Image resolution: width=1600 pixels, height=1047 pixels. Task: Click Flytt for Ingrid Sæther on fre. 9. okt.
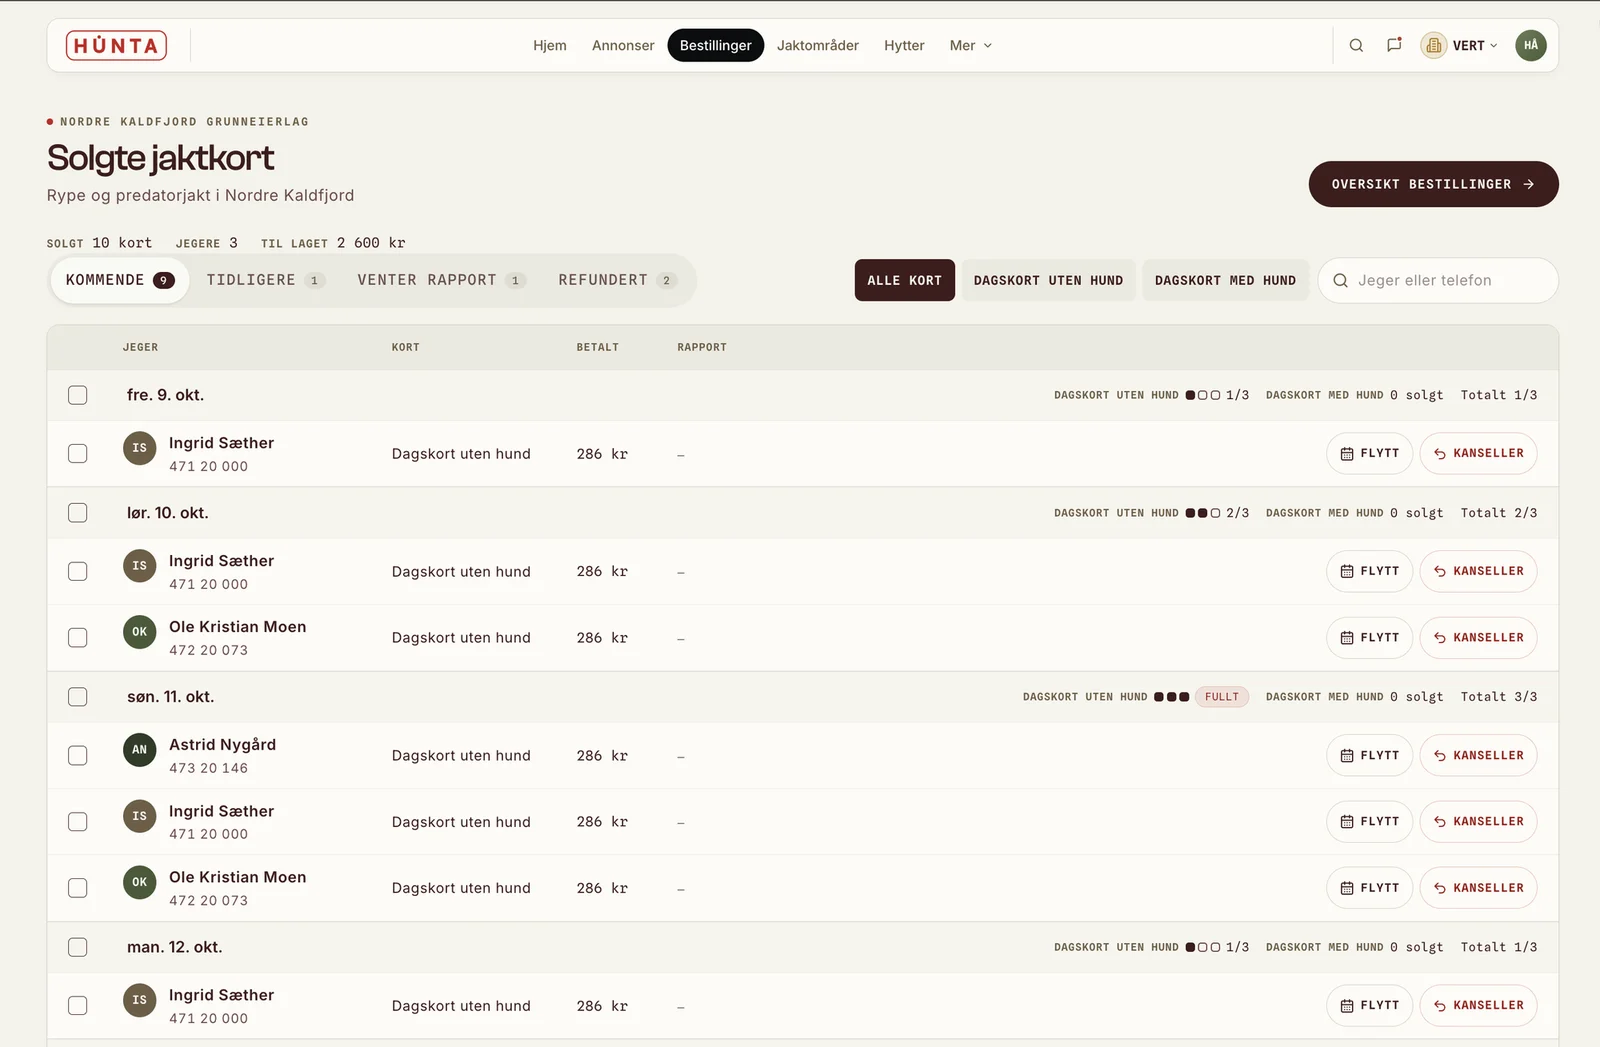tap(1369, 454)
